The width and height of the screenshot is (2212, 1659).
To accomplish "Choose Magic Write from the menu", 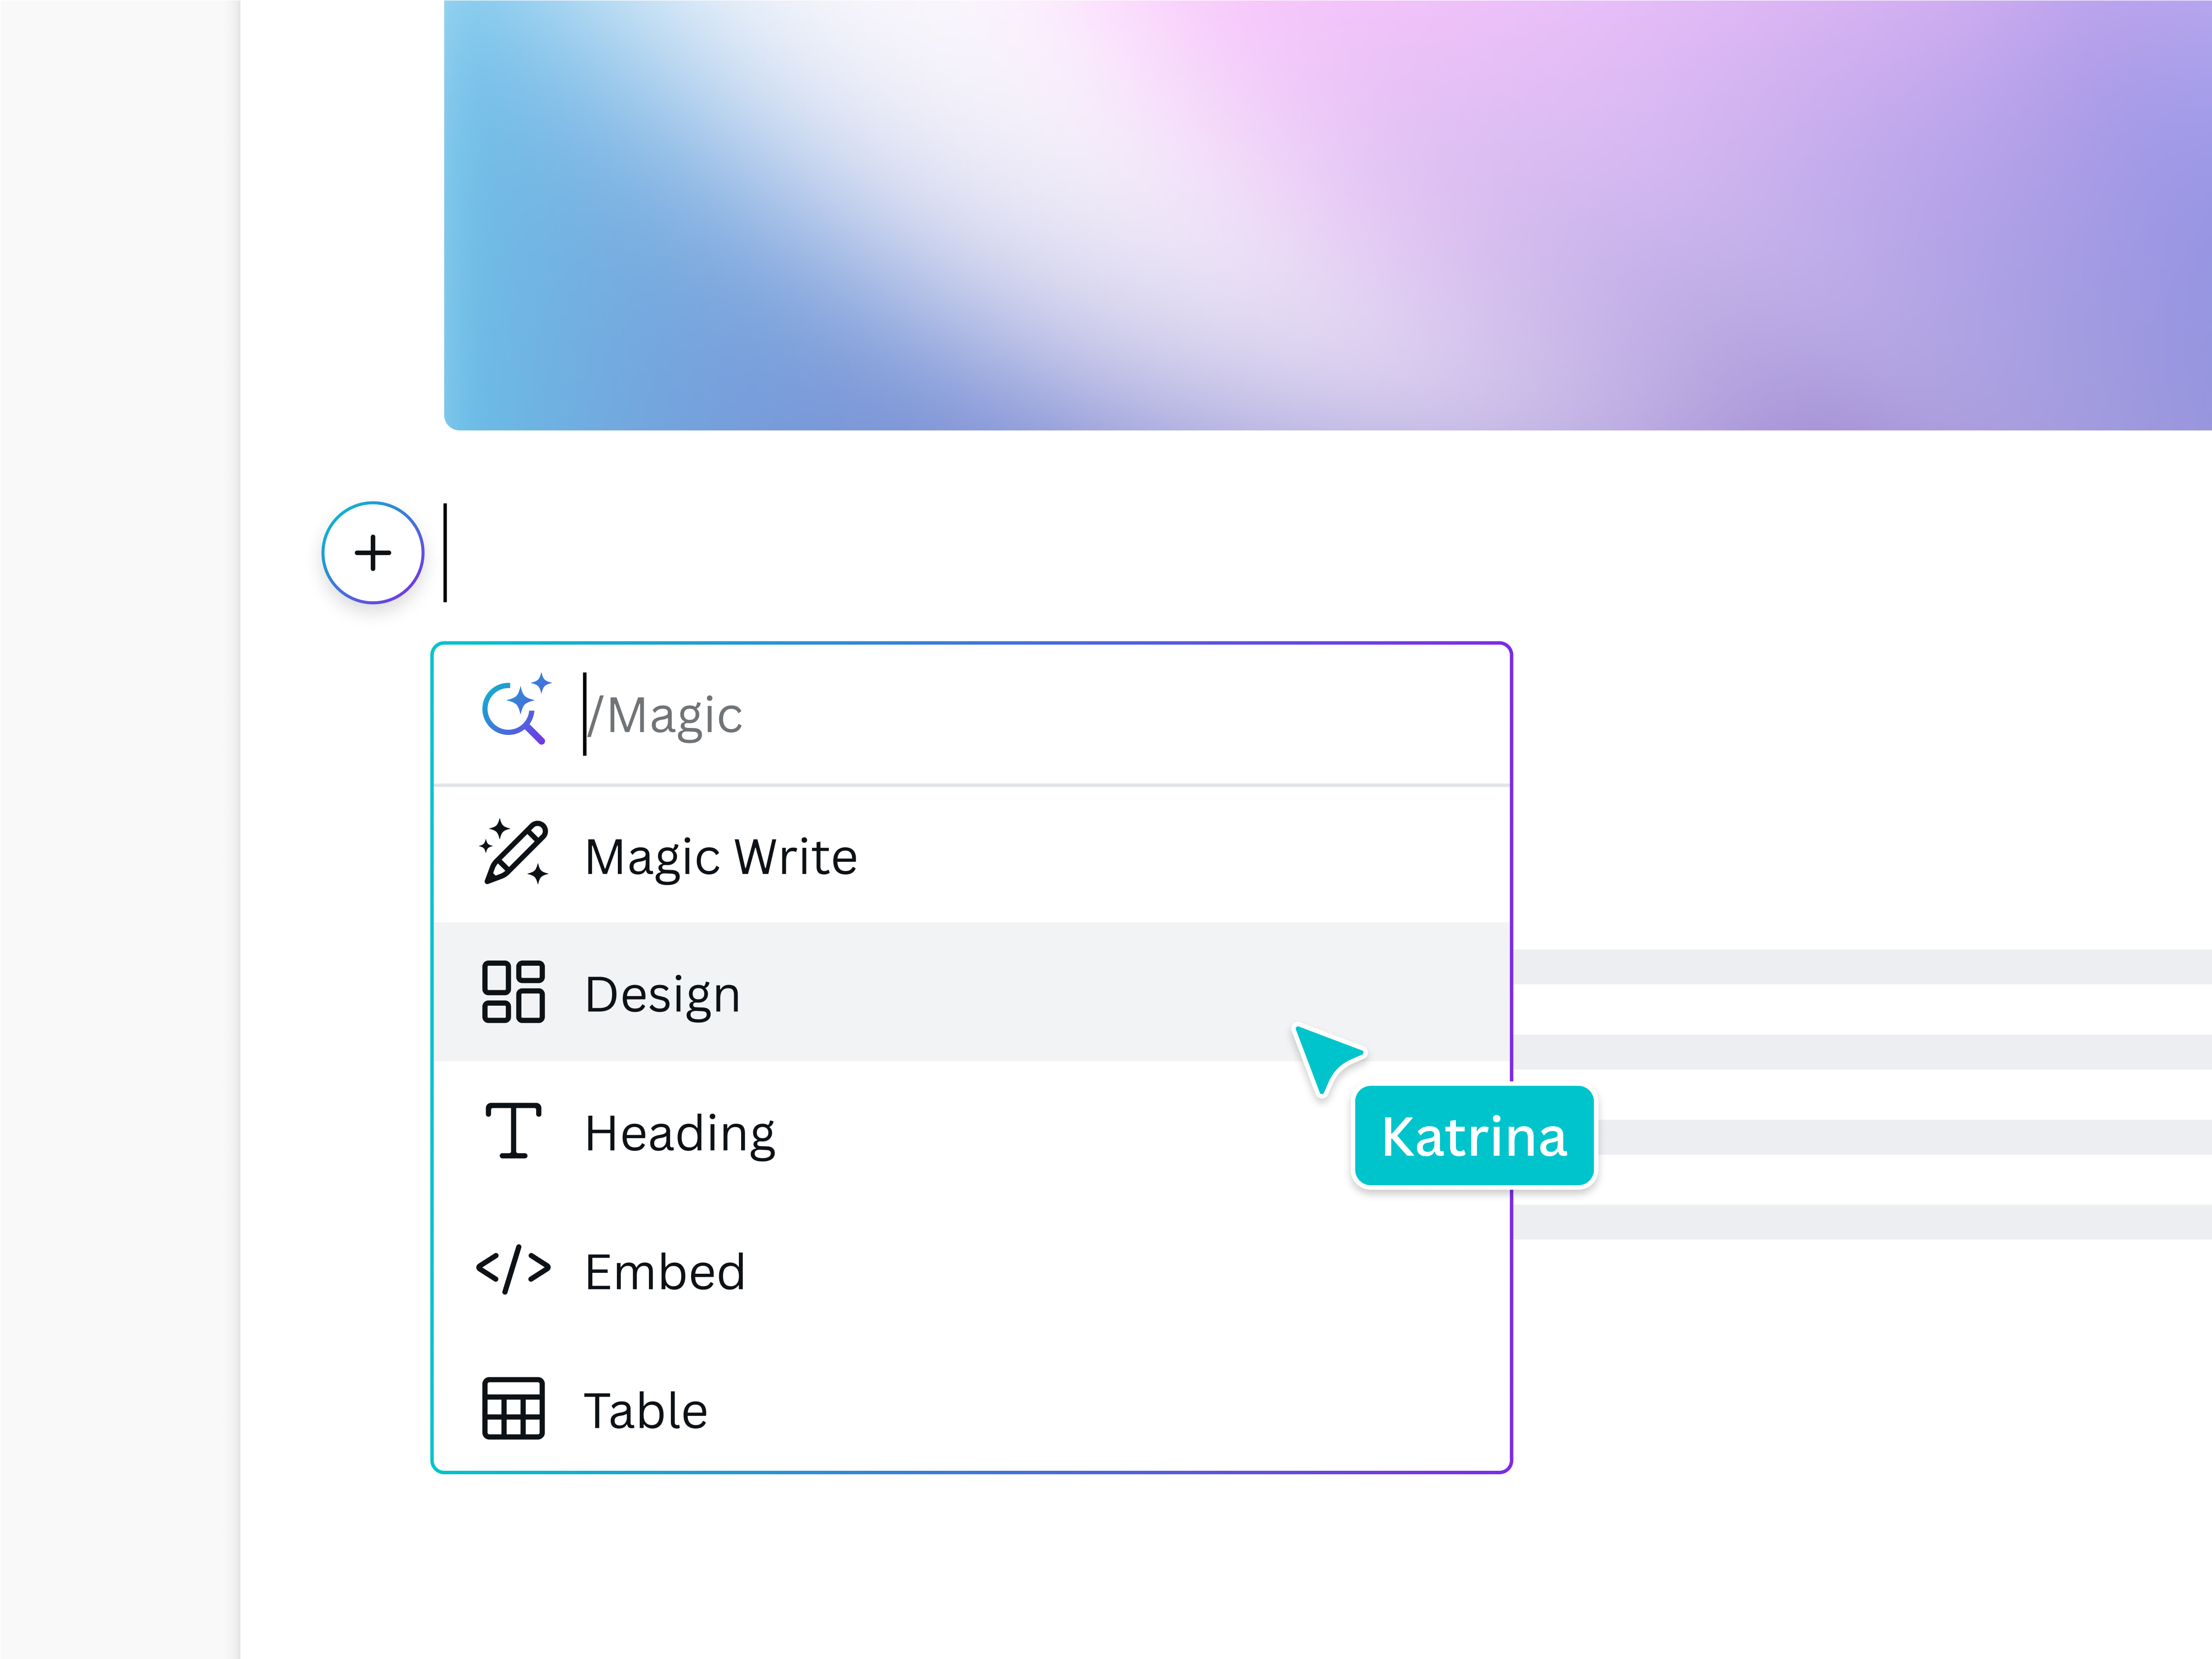I will pyautogui.click(x=721, y=855).
